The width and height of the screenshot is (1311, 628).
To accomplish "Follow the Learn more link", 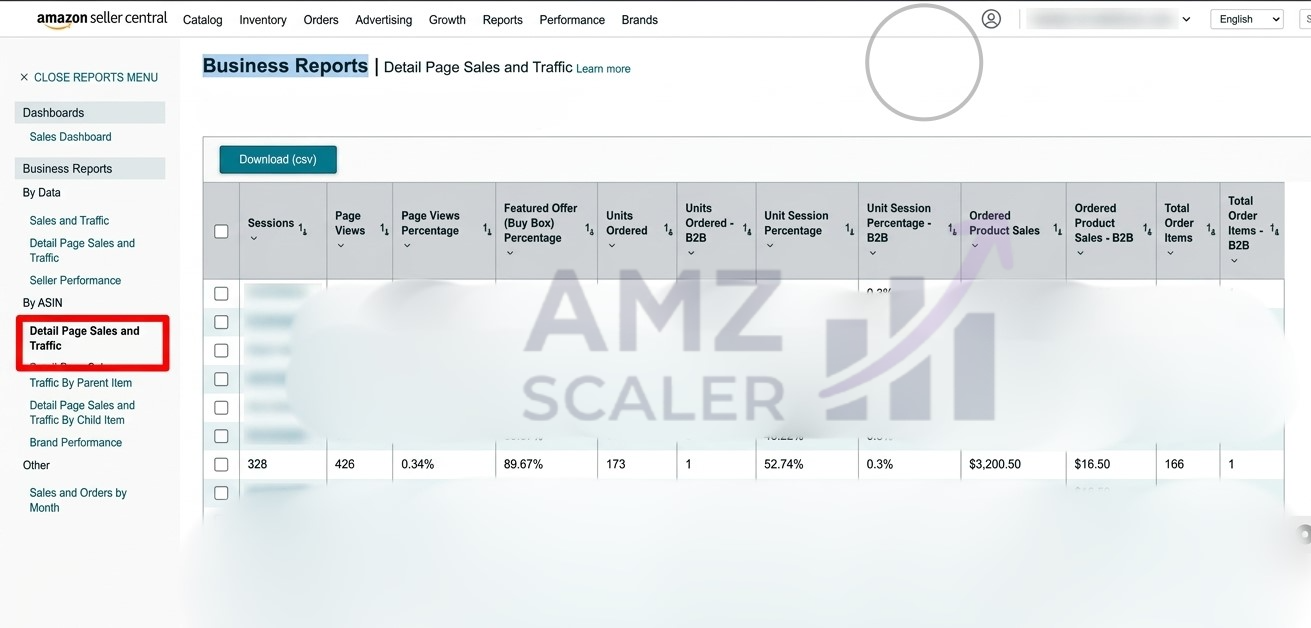I will [x=603, y=69].
